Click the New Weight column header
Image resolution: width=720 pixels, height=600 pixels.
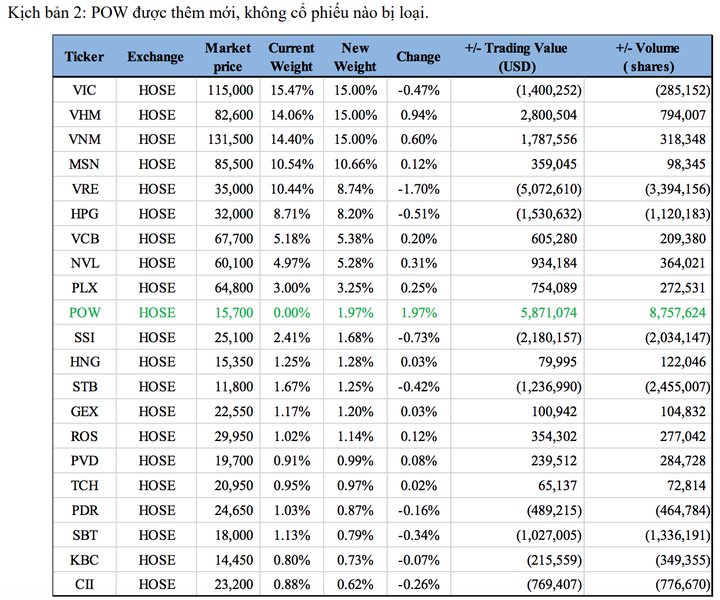point(355,57)
